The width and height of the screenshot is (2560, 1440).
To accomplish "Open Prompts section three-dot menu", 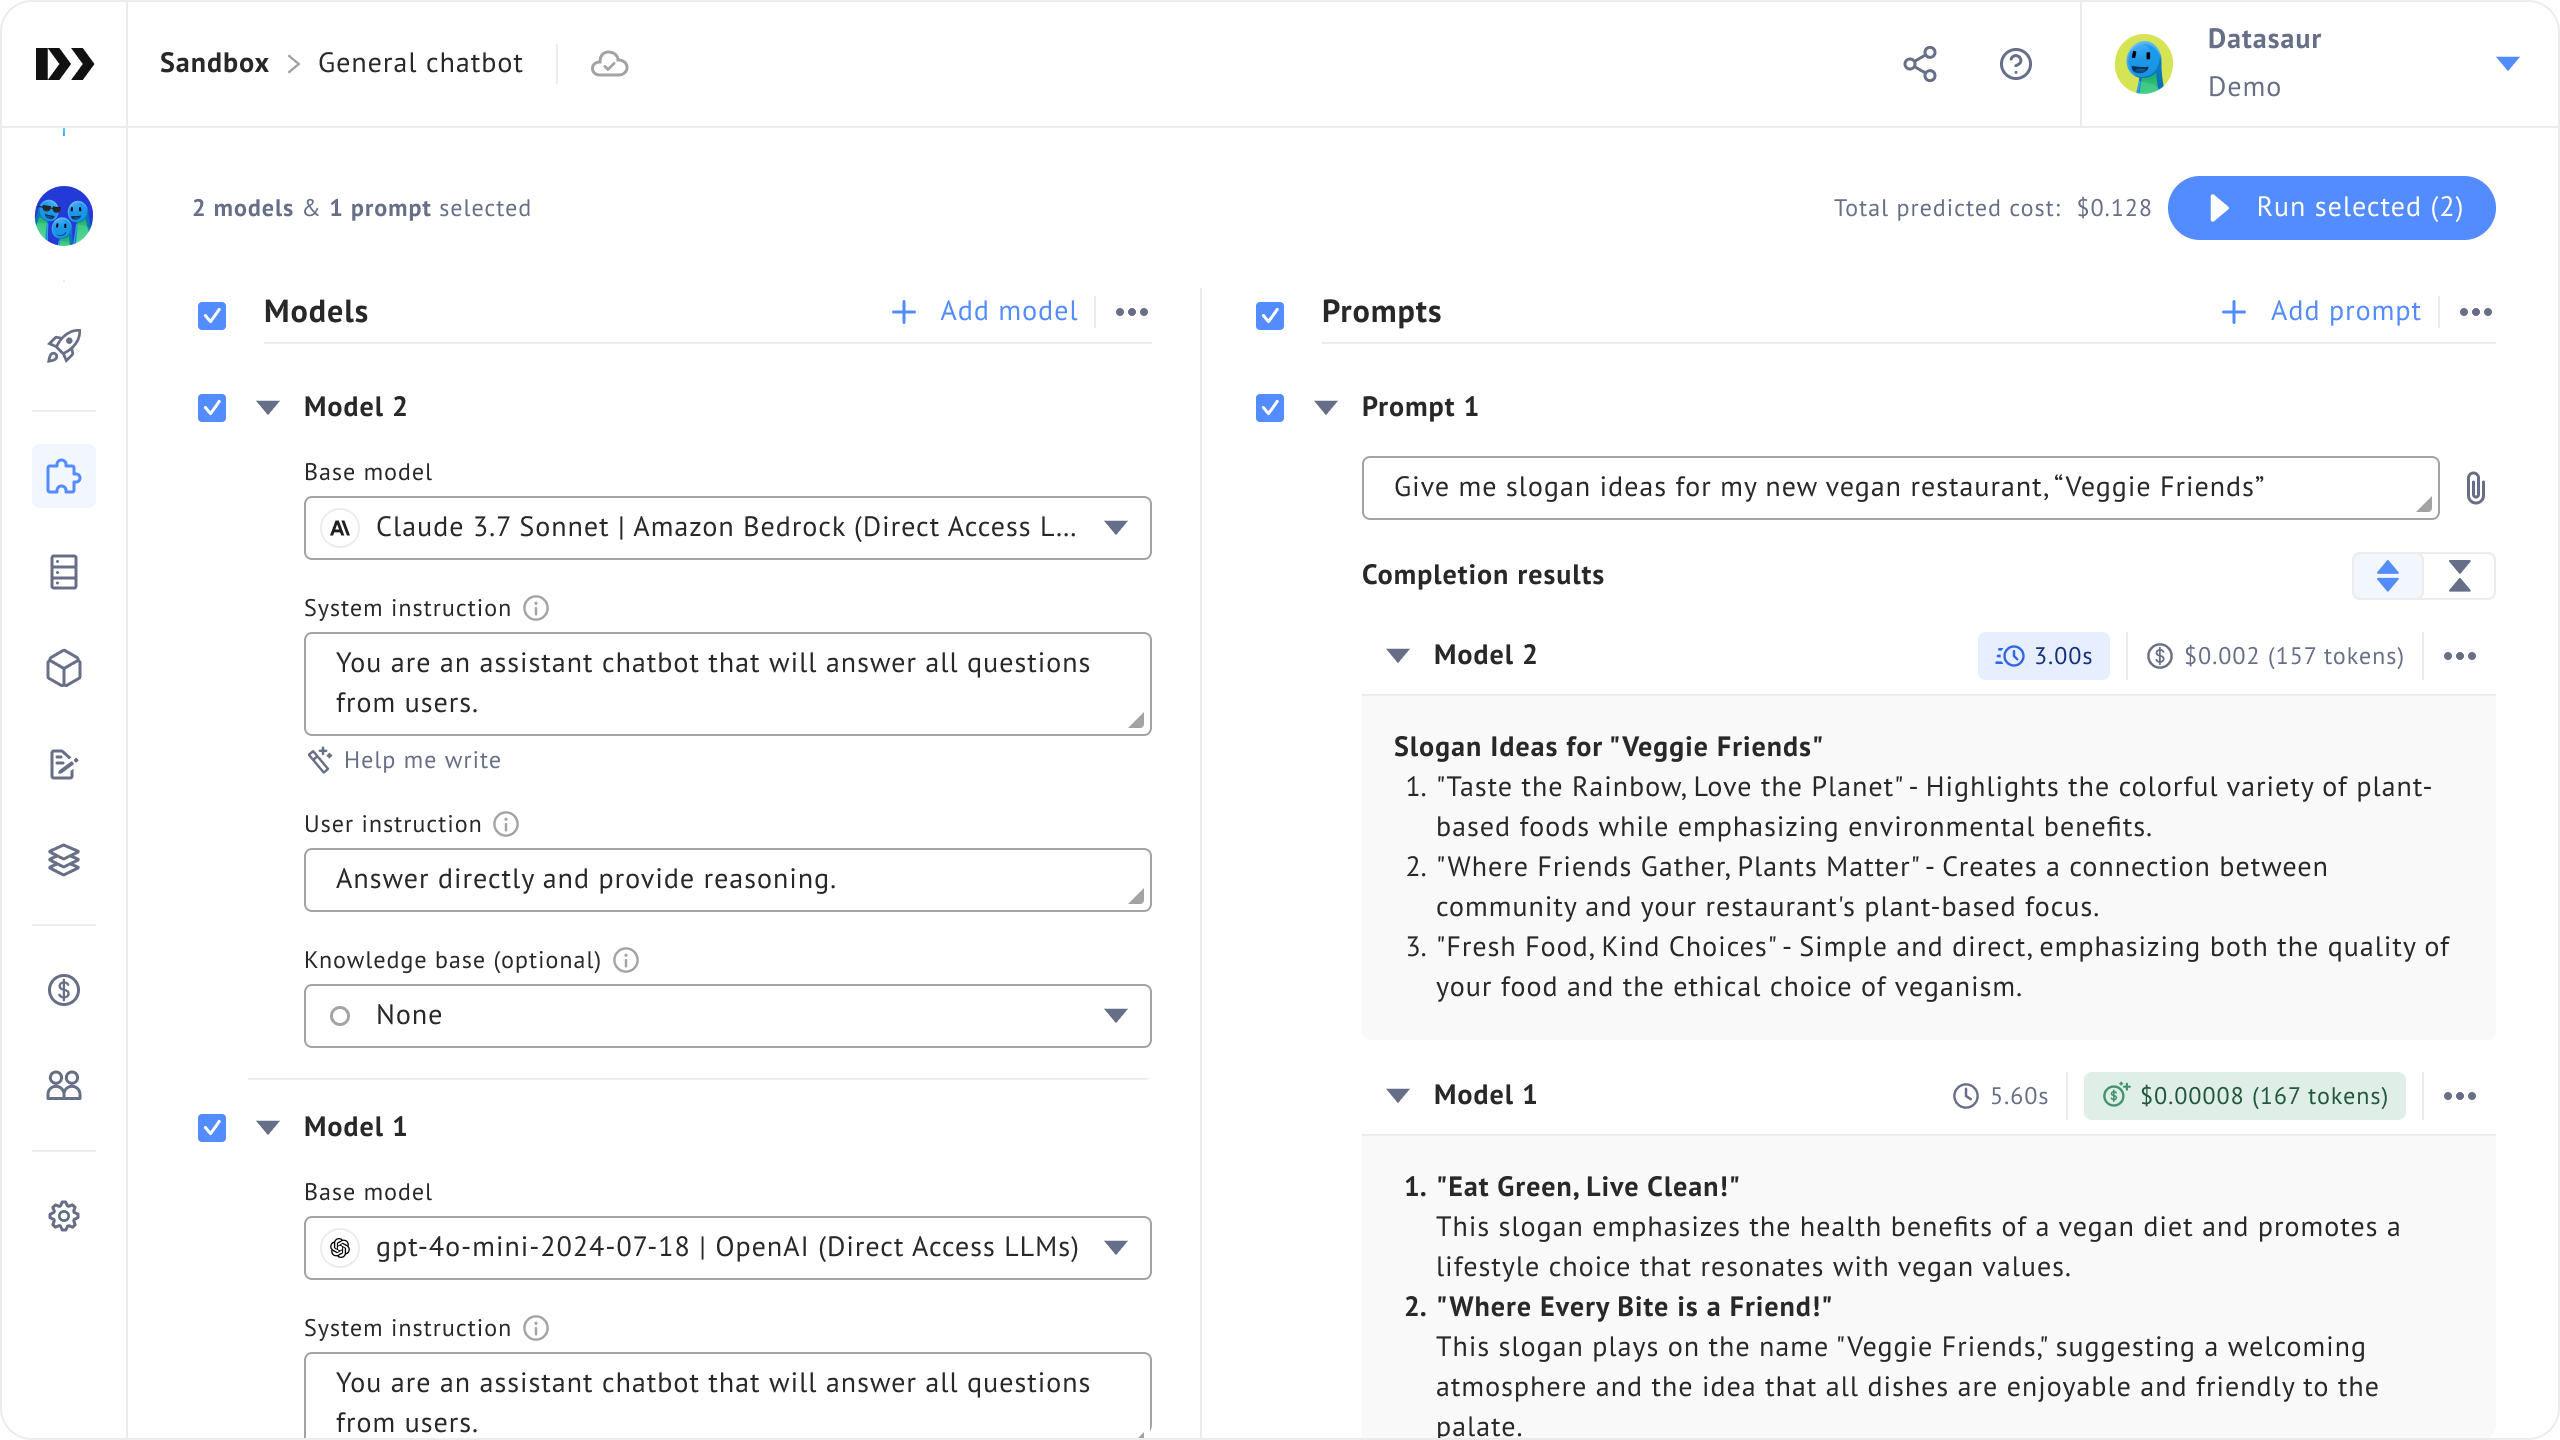I will tap(2475, 312).
